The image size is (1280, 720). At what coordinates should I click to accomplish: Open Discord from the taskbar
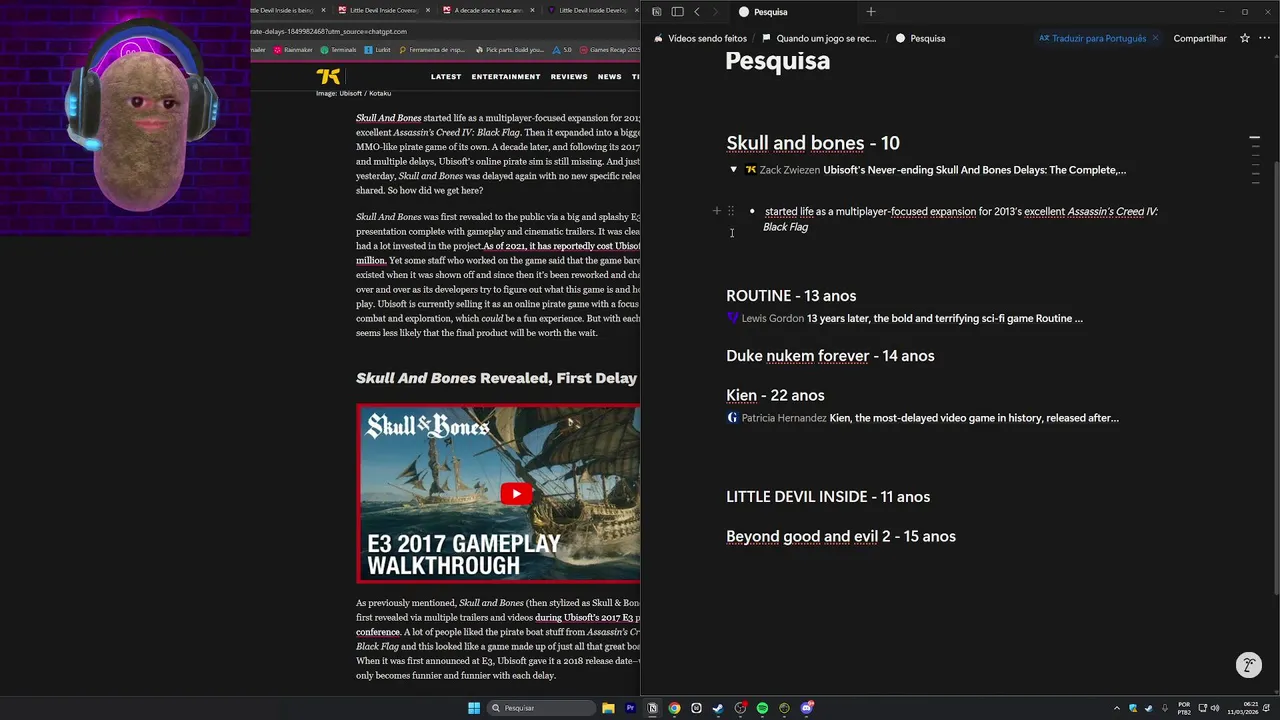(806, 708)
